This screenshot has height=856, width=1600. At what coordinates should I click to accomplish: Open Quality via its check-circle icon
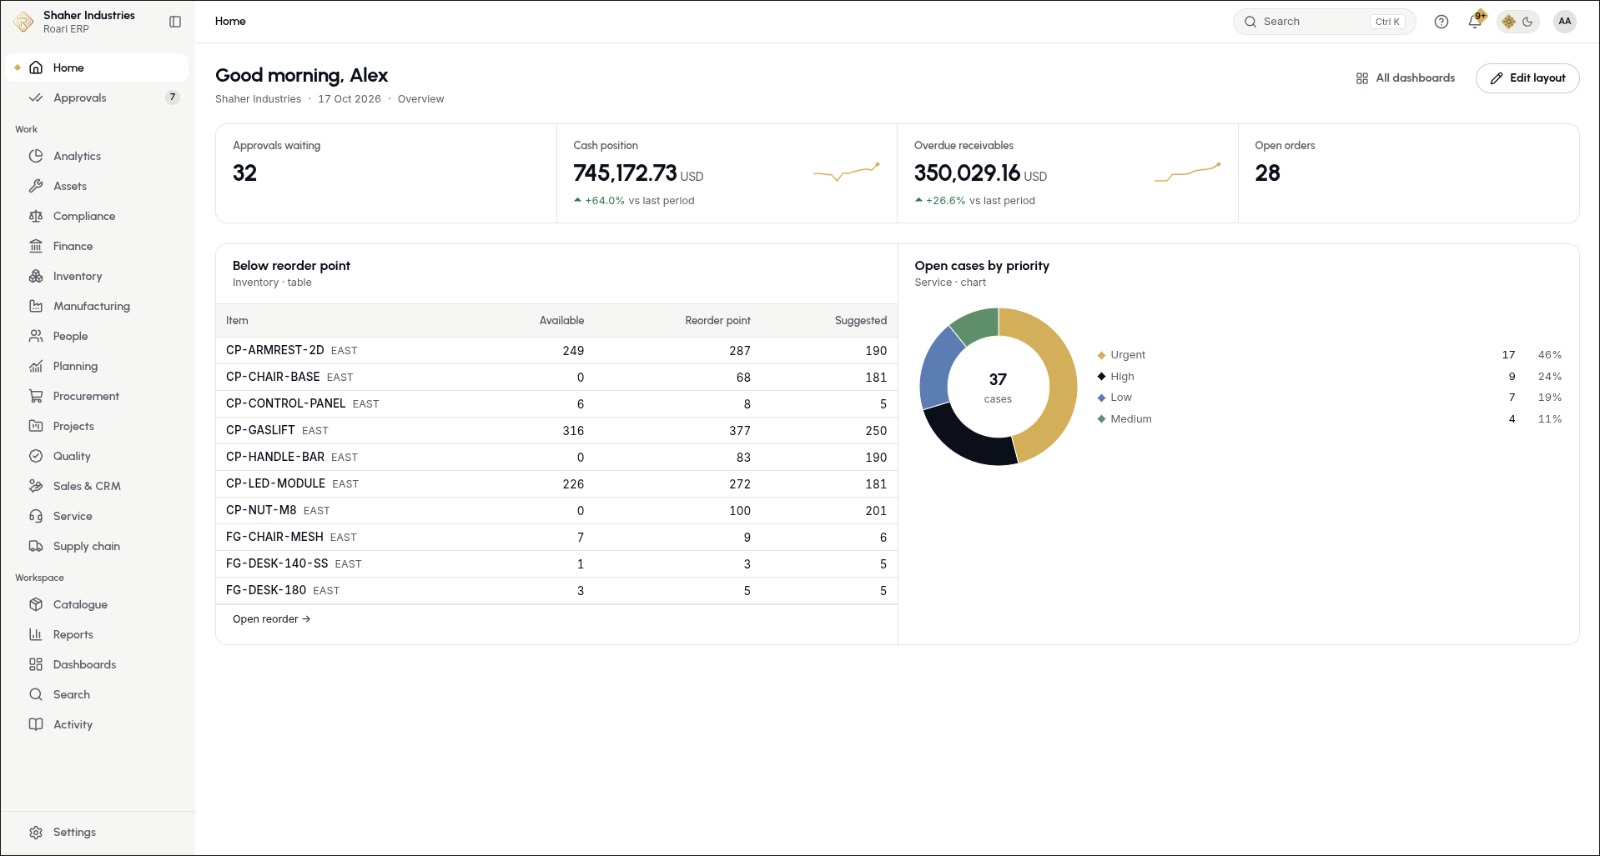(x=36, y=456)
